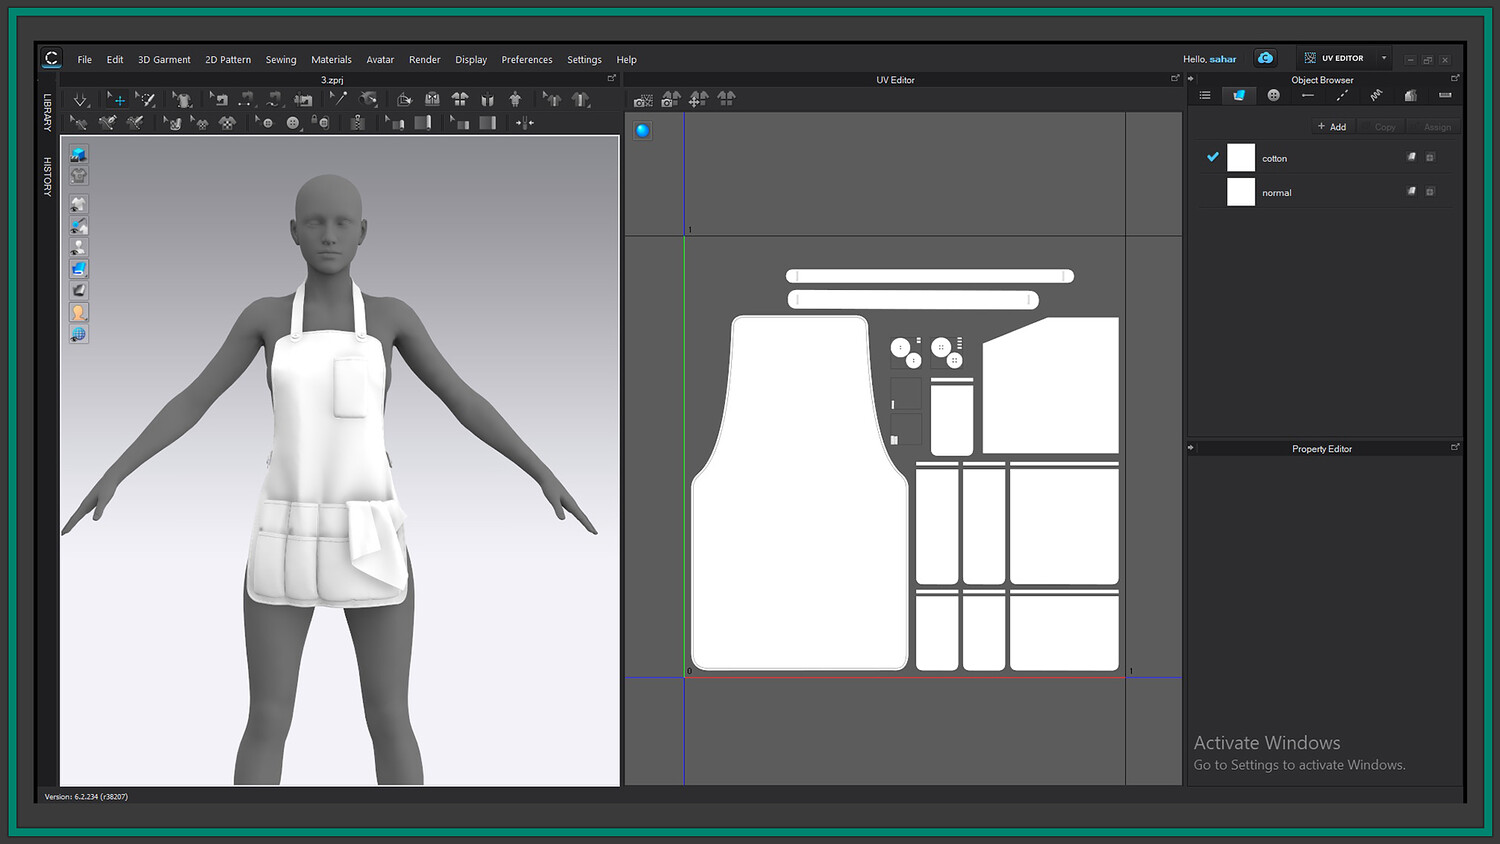The image size is (1500, 844).
Task: Toggle the checkmark beside cotton fabric
Action: (1212, 157)
